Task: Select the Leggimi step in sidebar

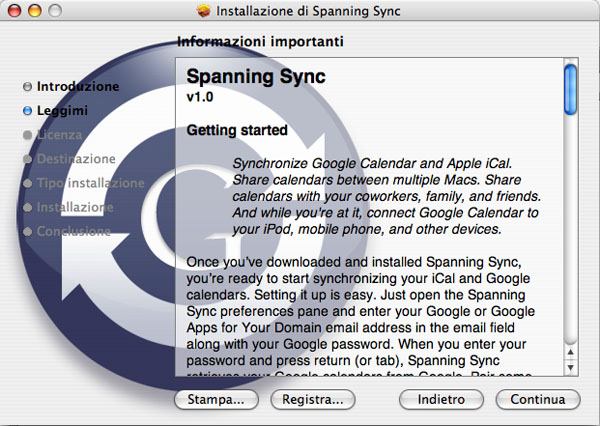Action: point(62,111)
